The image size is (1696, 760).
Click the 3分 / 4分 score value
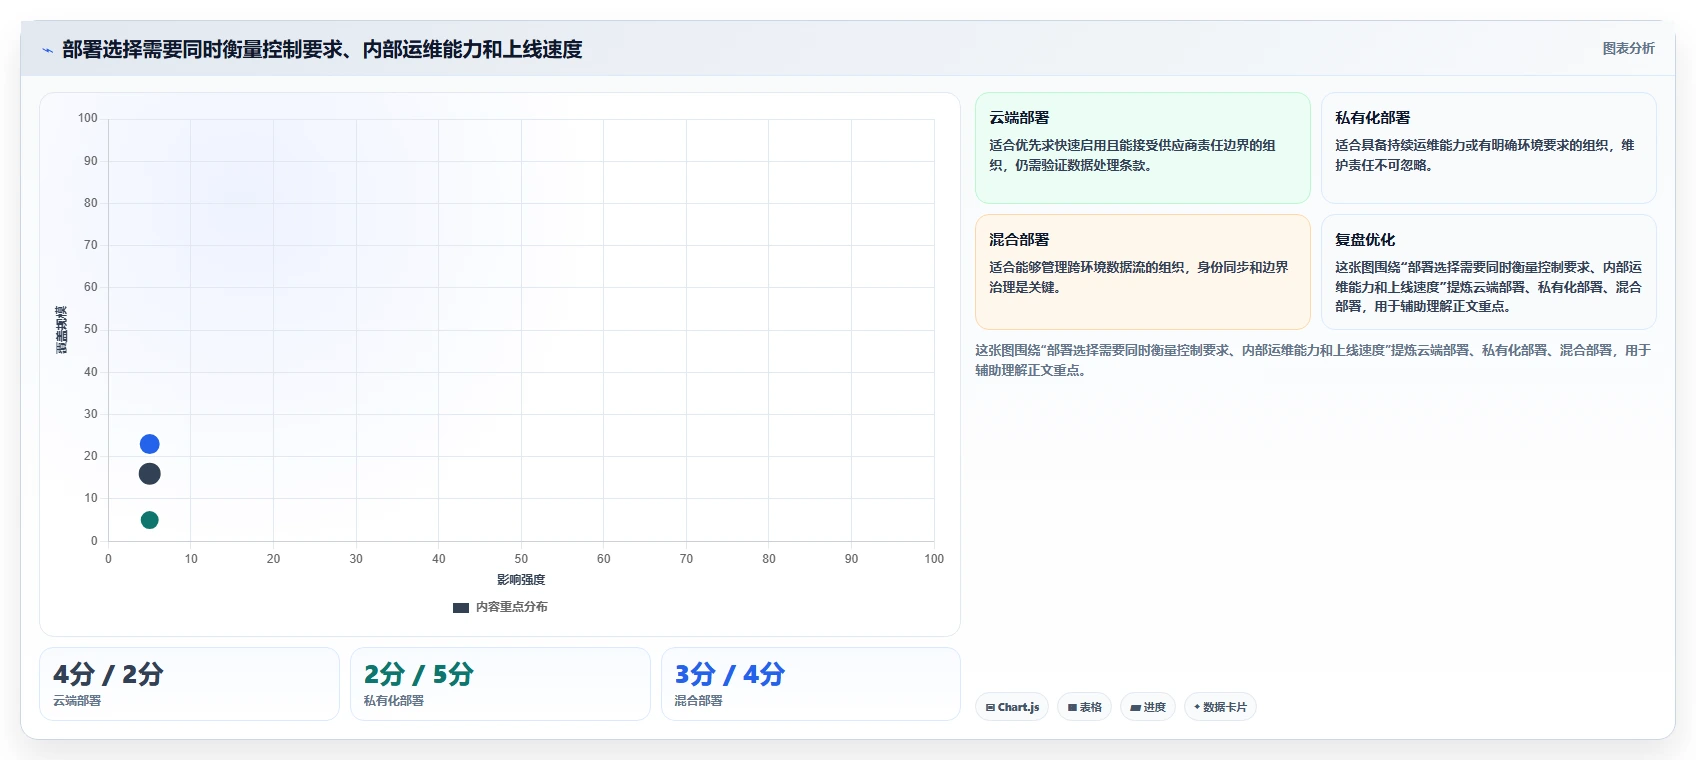[730, 674]
